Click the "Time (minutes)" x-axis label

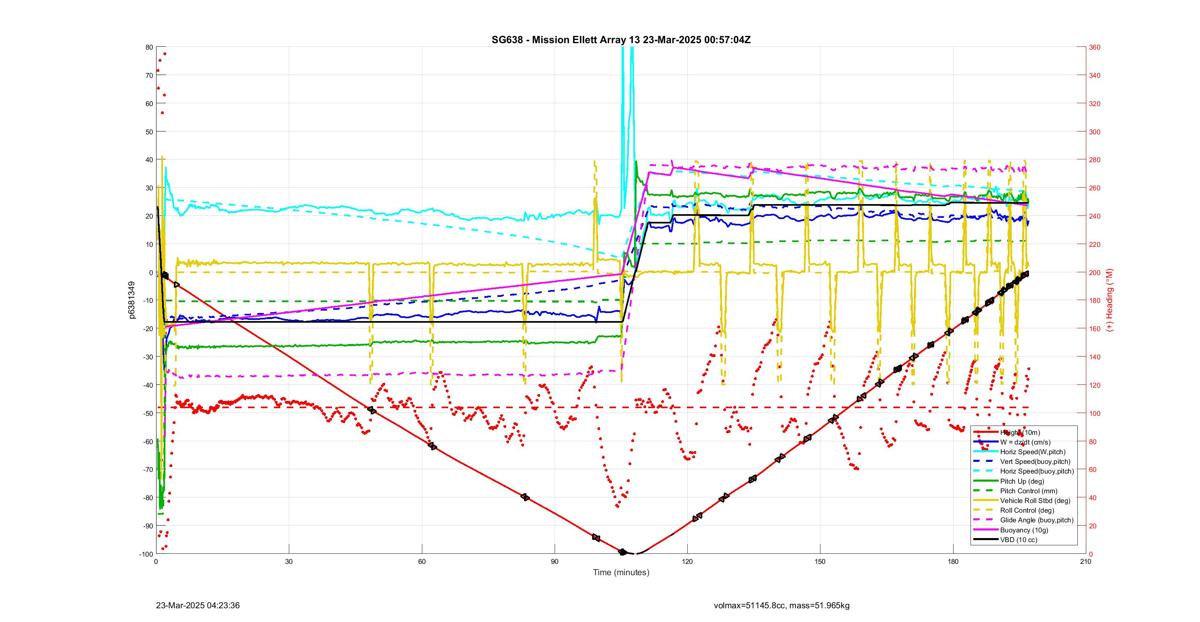click(x=620, y=573)
